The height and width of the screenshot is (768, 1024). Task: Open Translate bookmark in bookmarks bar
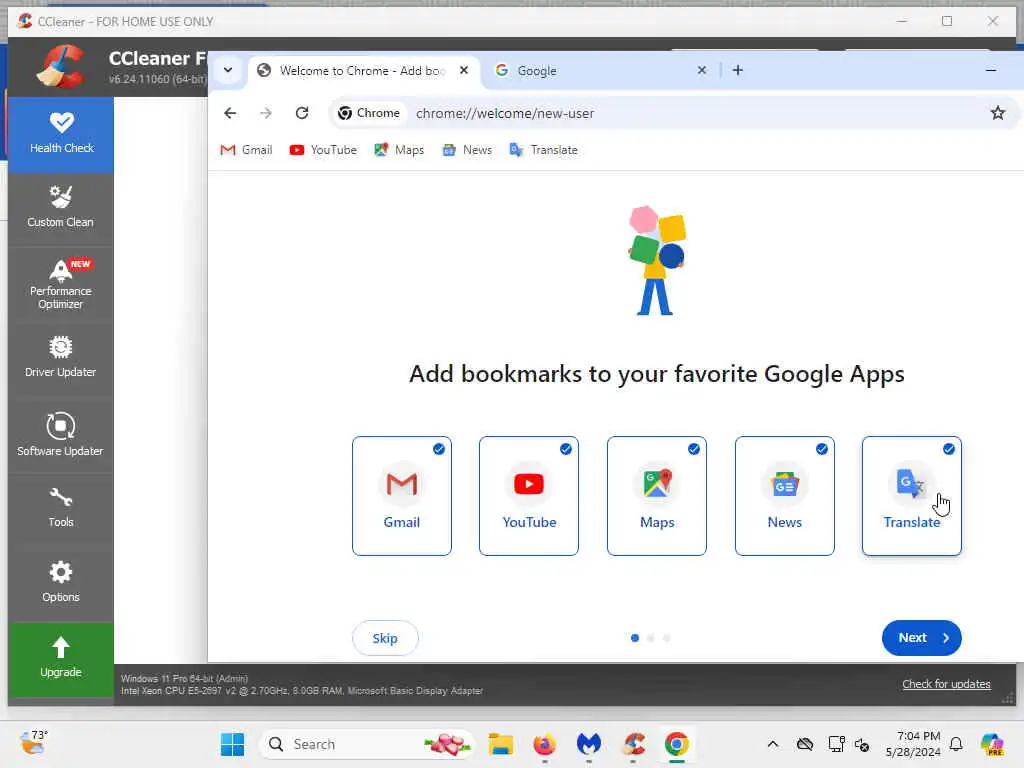[x=544, y=150]
